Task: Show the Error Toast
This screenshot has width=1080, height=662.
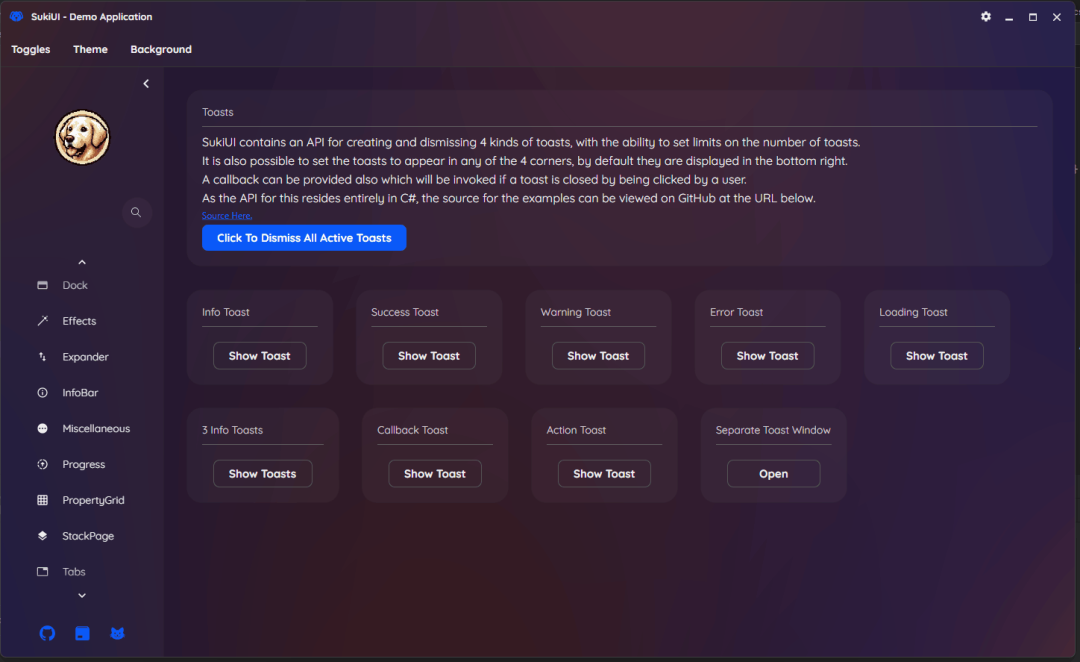Action: [767, 355]
